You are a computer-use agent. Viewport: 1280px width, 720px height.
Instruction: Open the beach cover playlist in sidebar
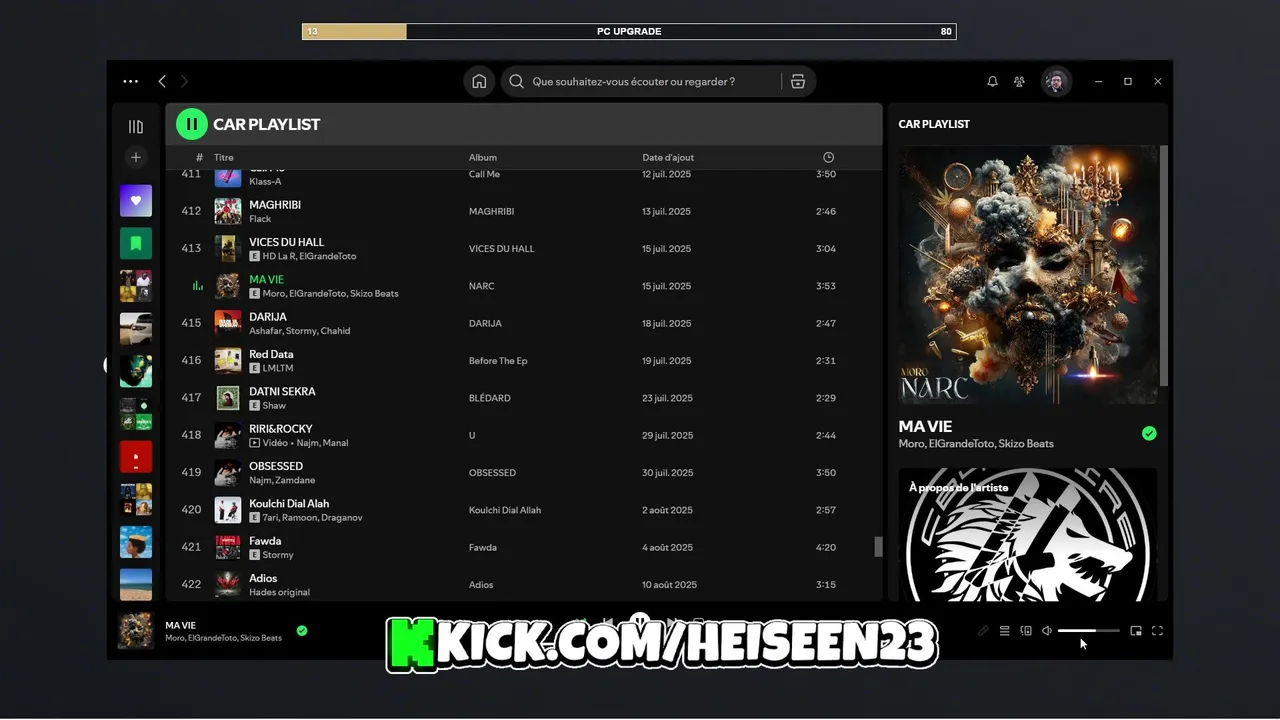click(136, 584)
